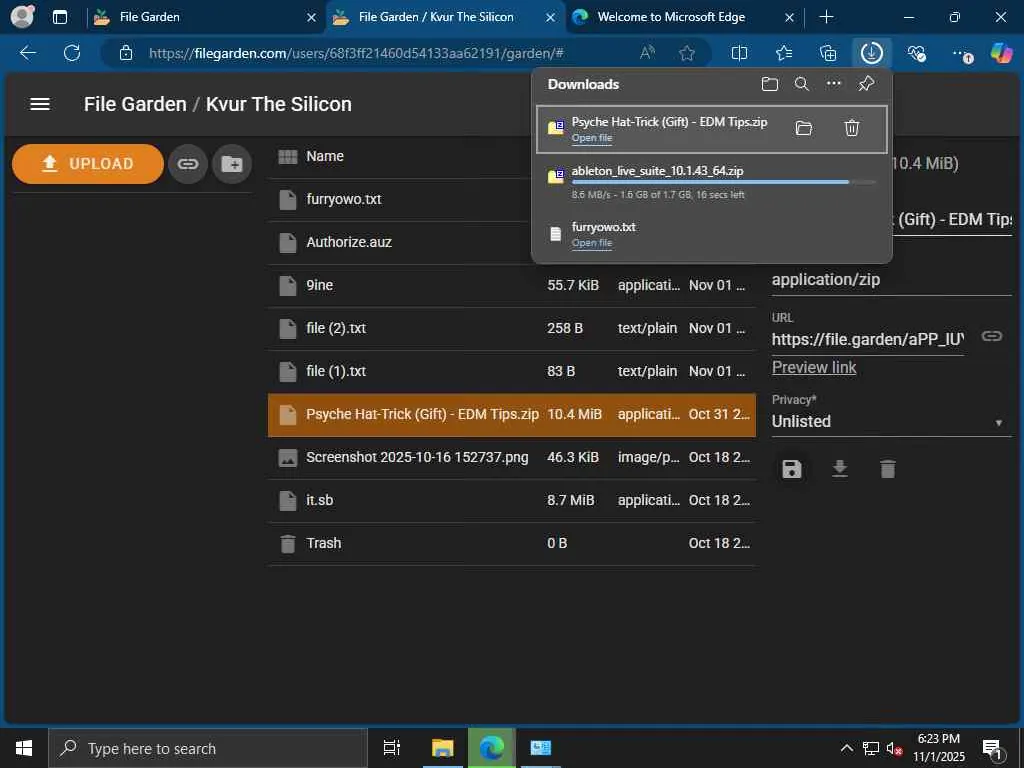
Task: Select Psyche Hat-Trick (Gift) - EDM Tips.zip row
Action: tap(512, 415)
